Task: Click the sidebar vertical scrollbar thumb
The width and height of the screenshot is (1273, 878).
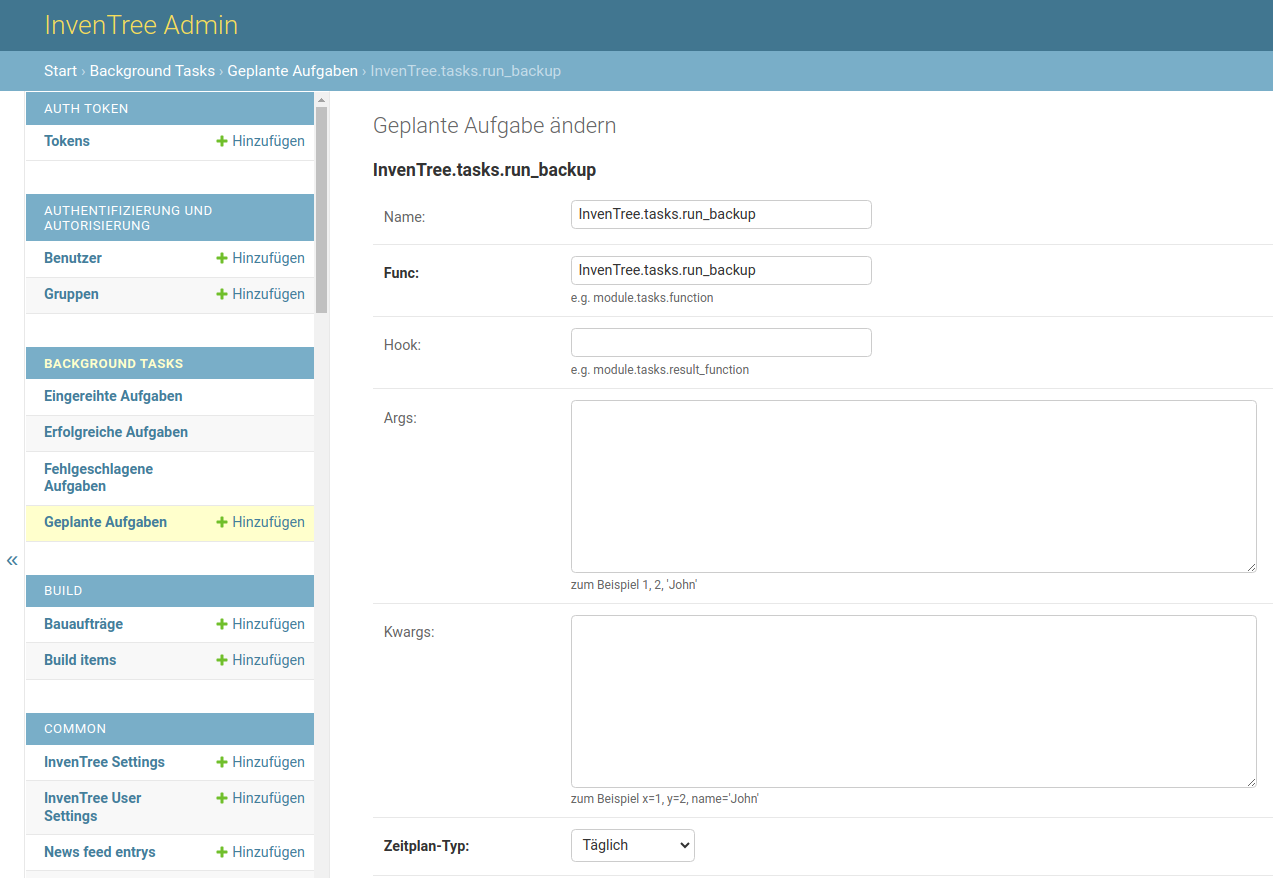Action: [x=322, y=210]
